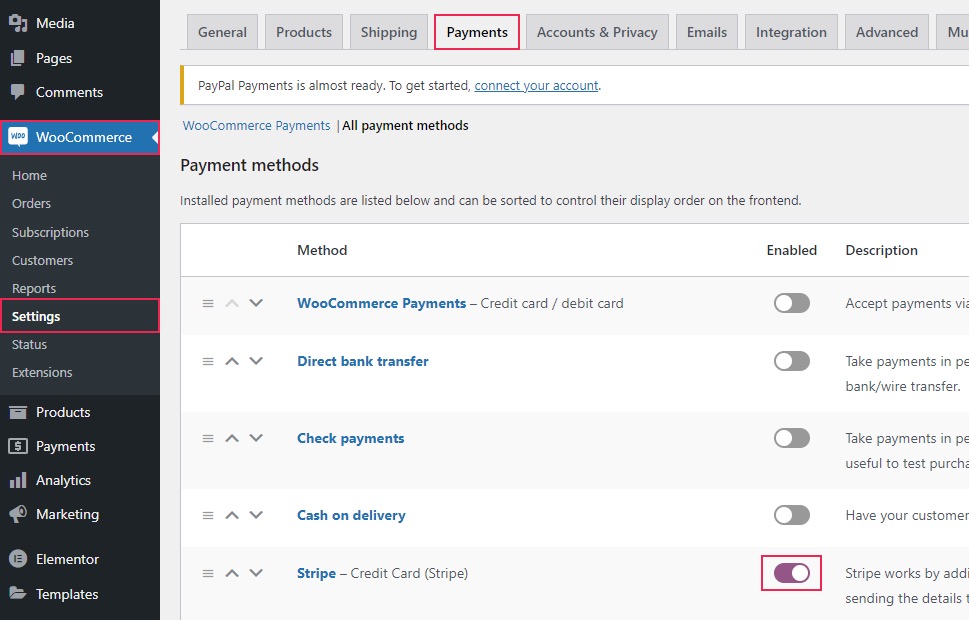Open Stripe method settings link
The image size is (969, 620).
[x=316, y=574]
